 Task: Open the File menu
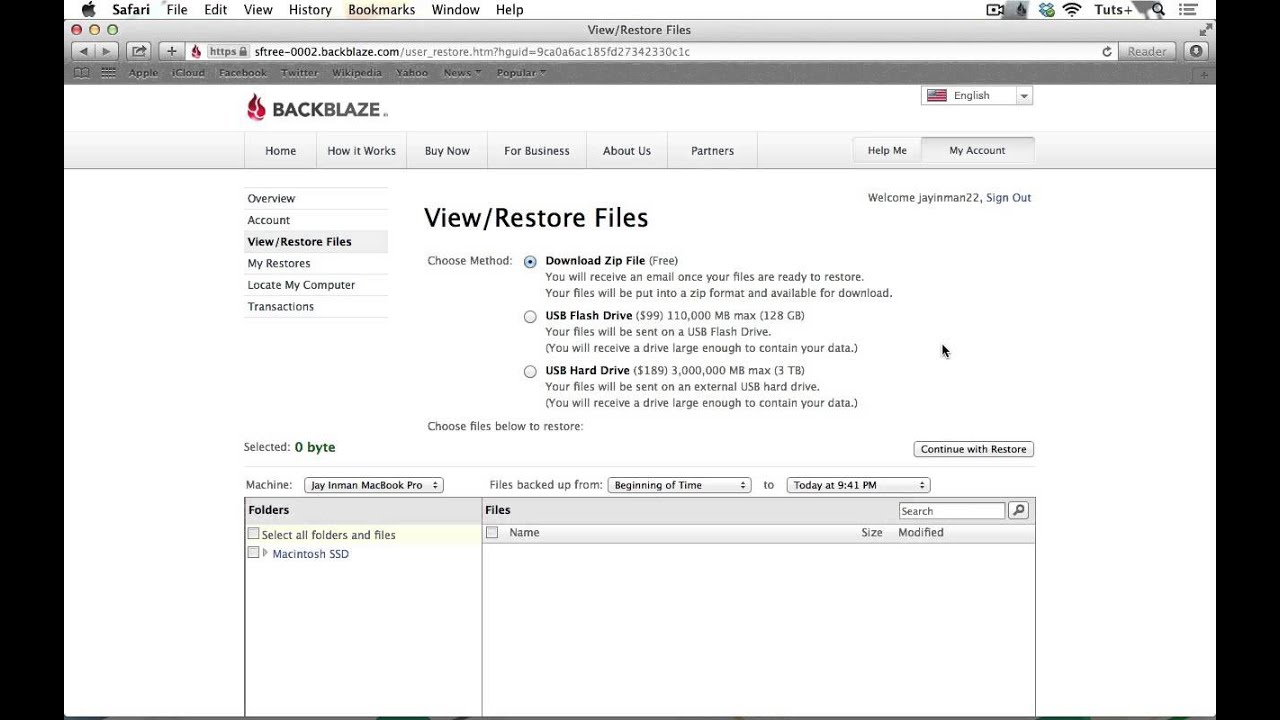[x=177, y=9]
